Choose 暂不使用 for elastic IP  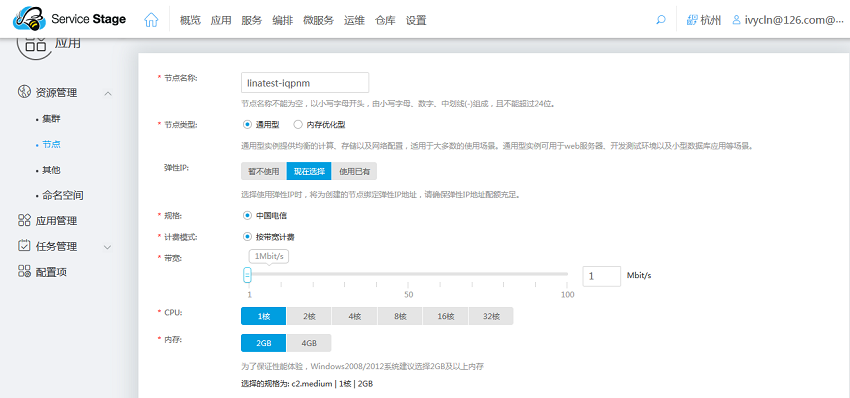pyautogui.click(x=263, y=171)
